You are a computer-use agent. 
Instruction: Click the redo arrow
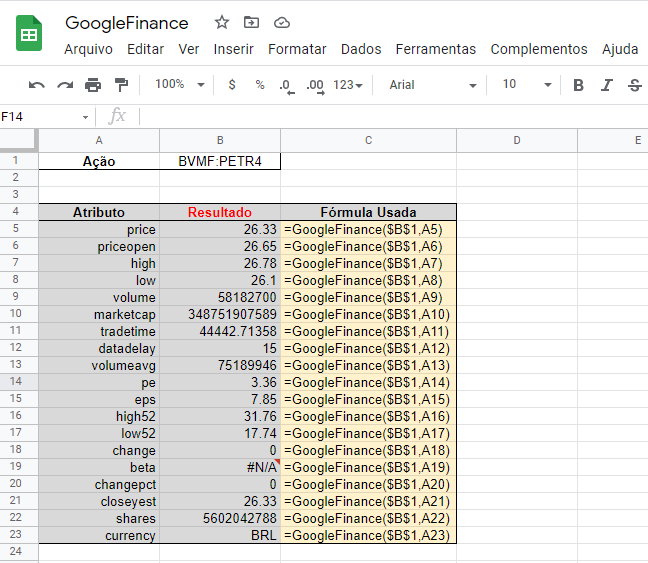(x=65, y=85)
